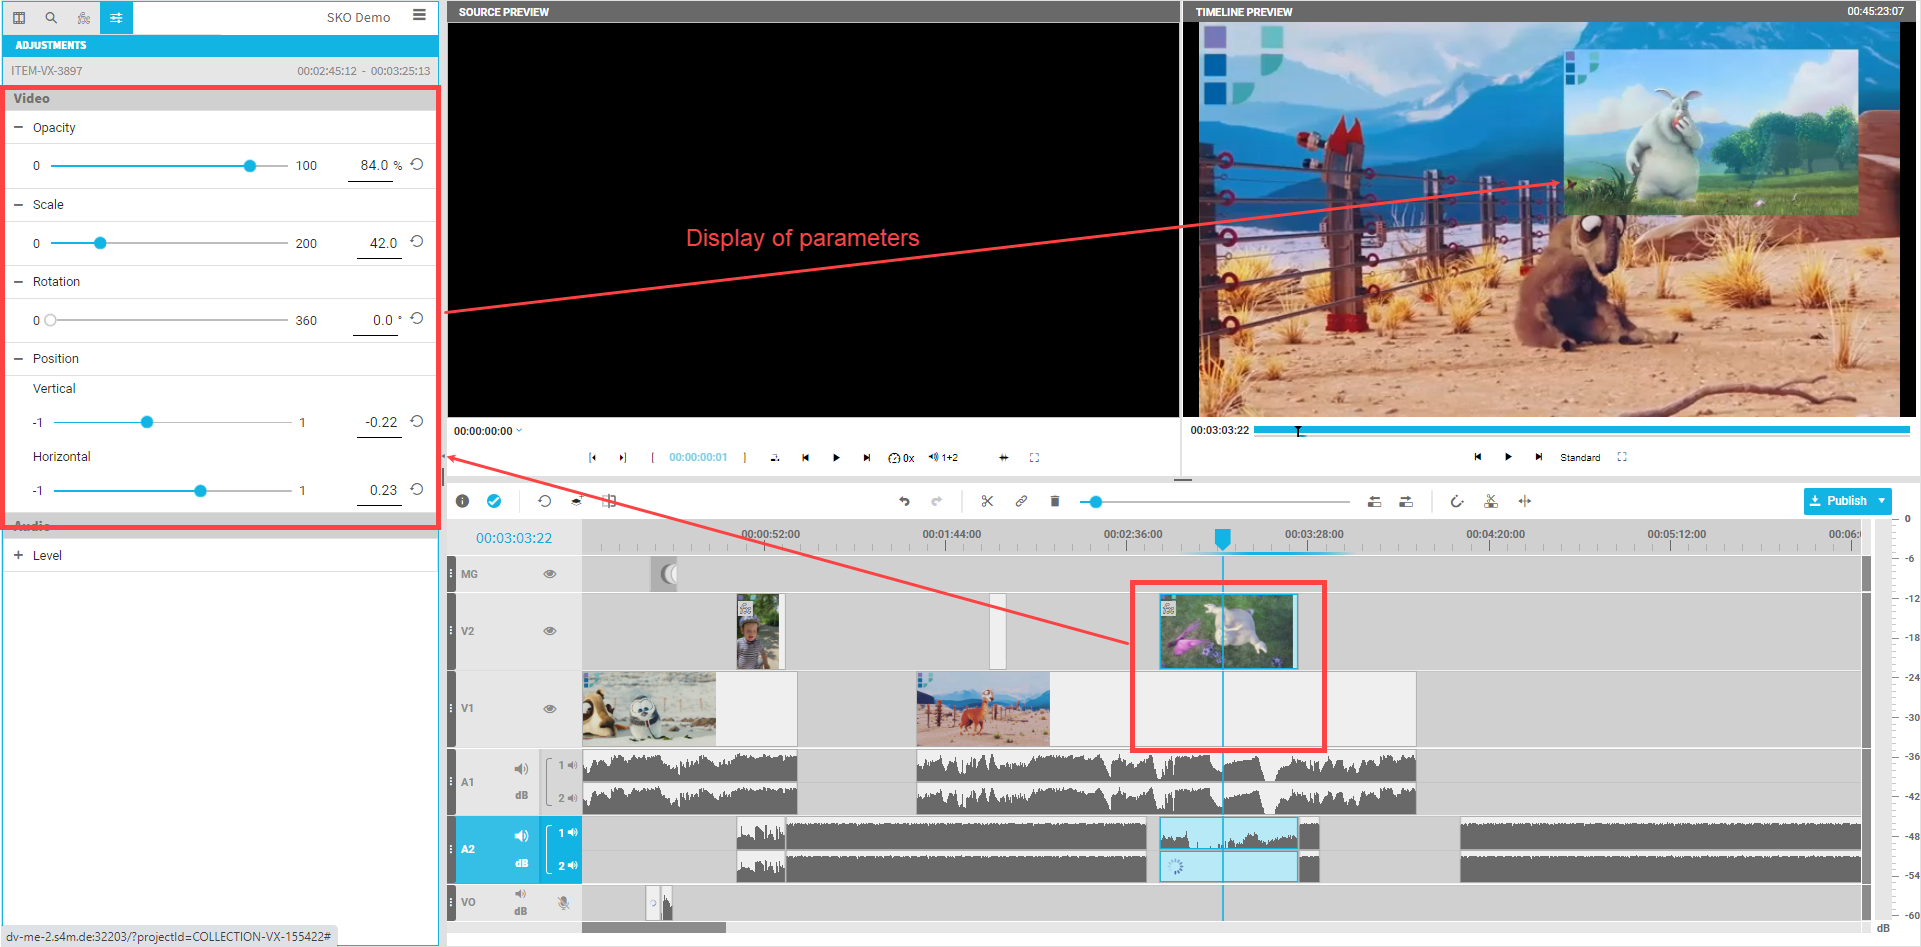Click the source preview fullscreen icon

tap(1034, 458)
